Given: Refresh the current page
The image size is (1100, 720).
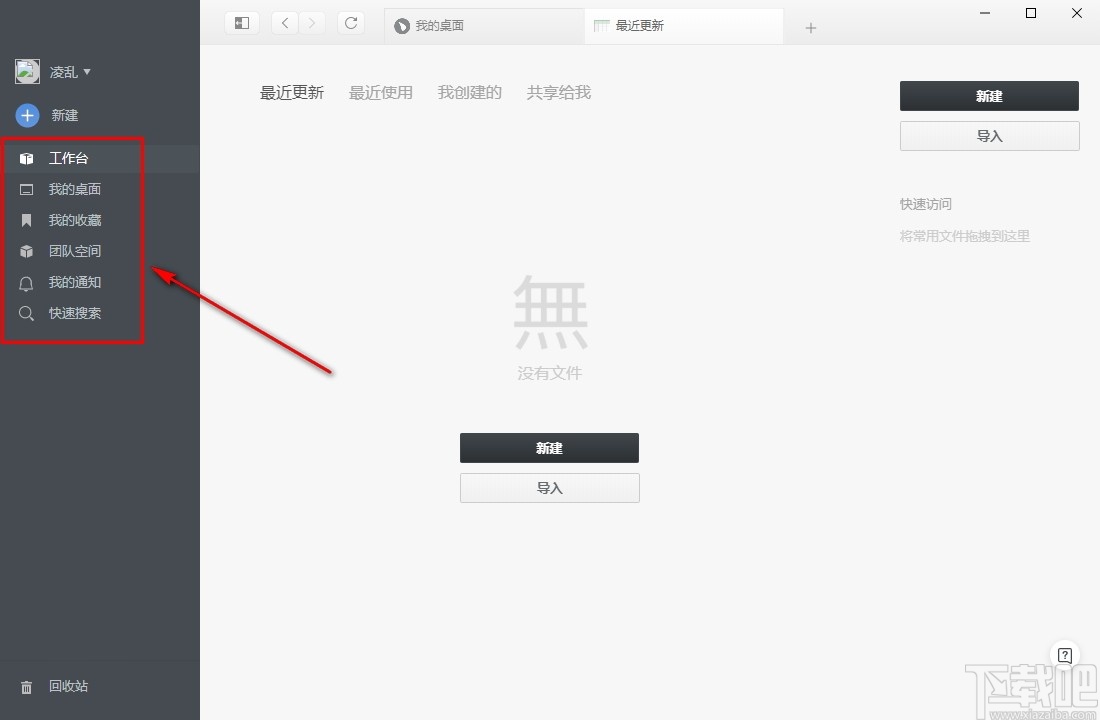Looking at the screenshot, I should [x=350, y=22].
